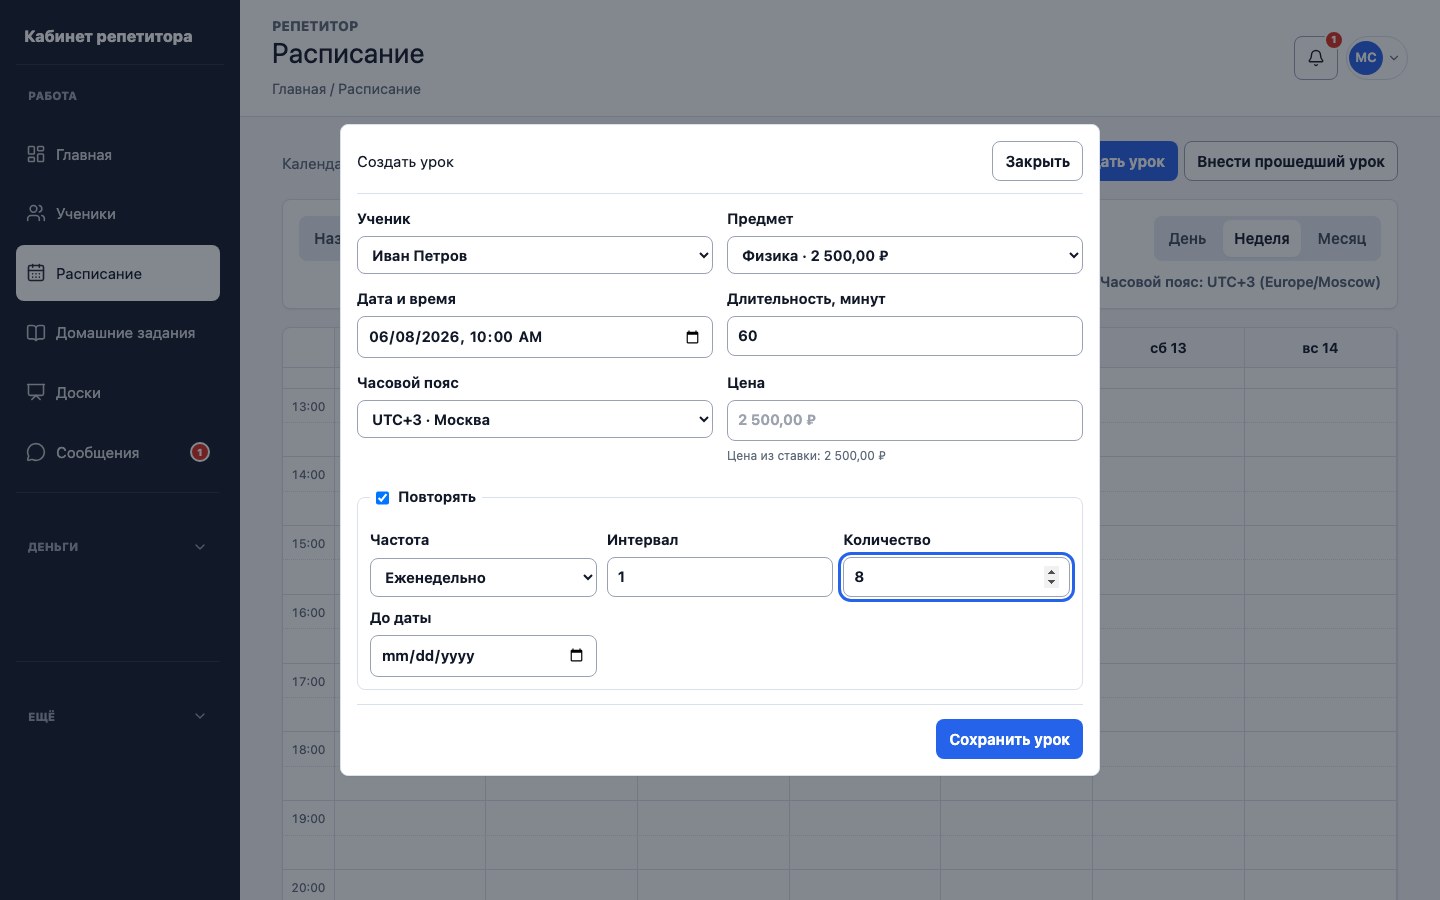1440x900 pixels.
Task: Switch calendar to Неделя view
Action: pyautogui.click(x=1262, y=239)
